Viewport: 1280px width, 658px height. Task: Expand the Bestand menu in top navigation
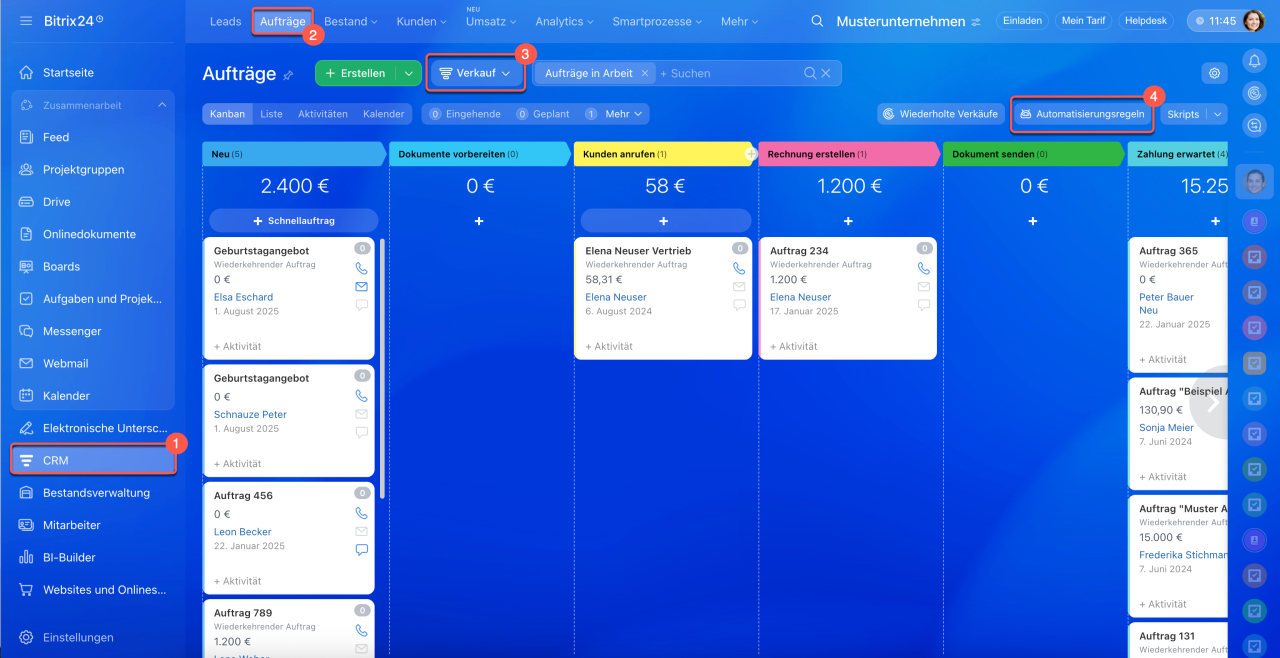[x=351, y=21]
